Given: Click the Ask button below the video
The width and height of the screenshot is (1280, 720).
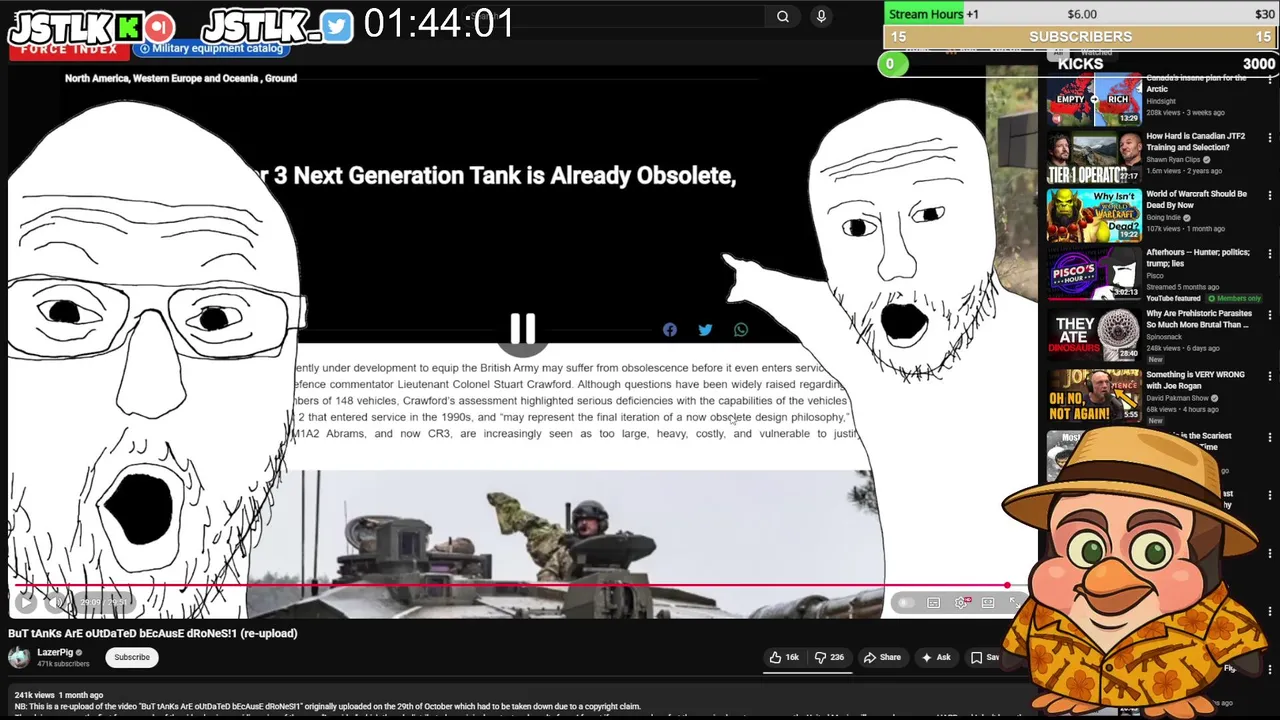Looking at the screenshot, I should tap(936, 657).
